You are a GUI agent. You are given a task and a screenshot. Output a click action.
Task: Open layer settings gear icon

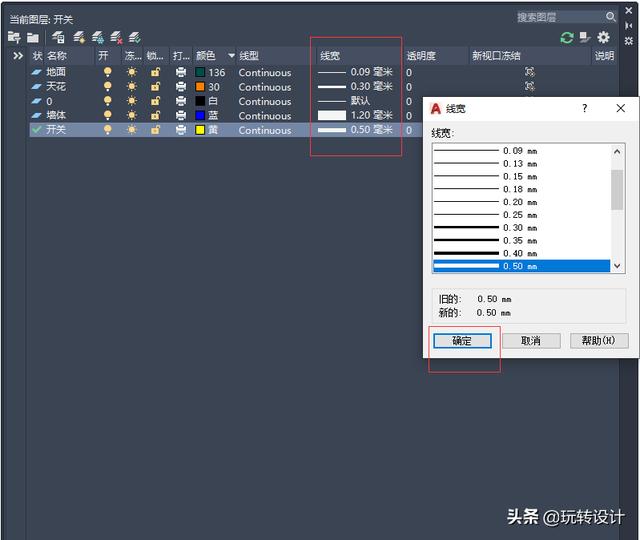pyautogui.click(x=603, y=37)
